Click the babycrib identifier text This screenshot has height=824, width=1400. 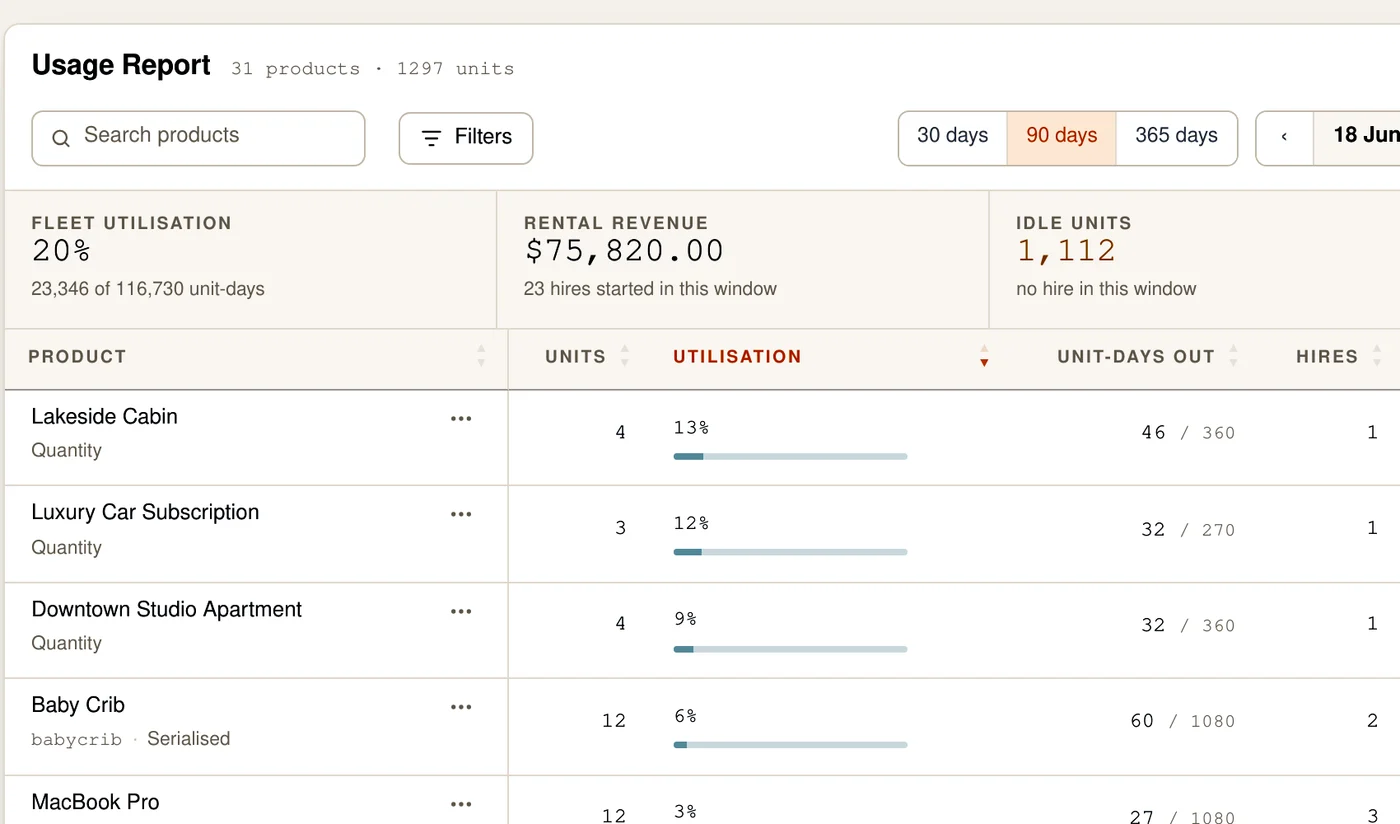point(76,740)
